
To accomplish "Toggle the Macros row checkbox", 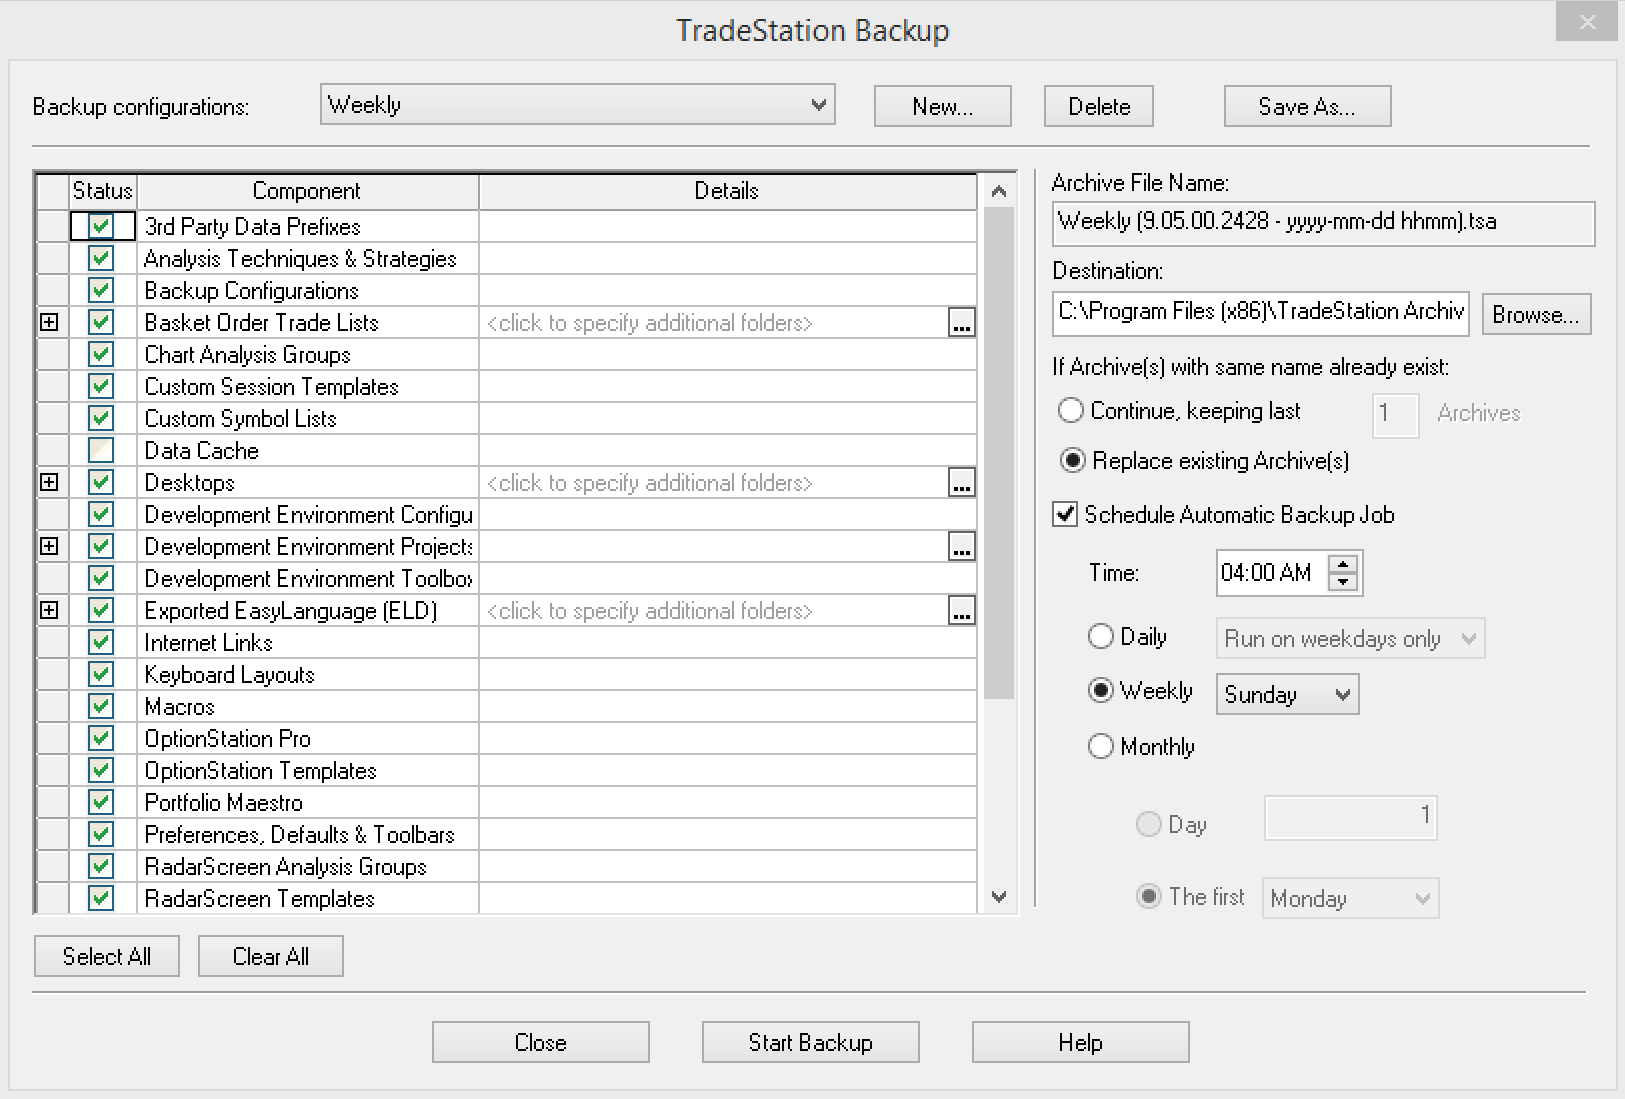I will (x=101, y=706).
